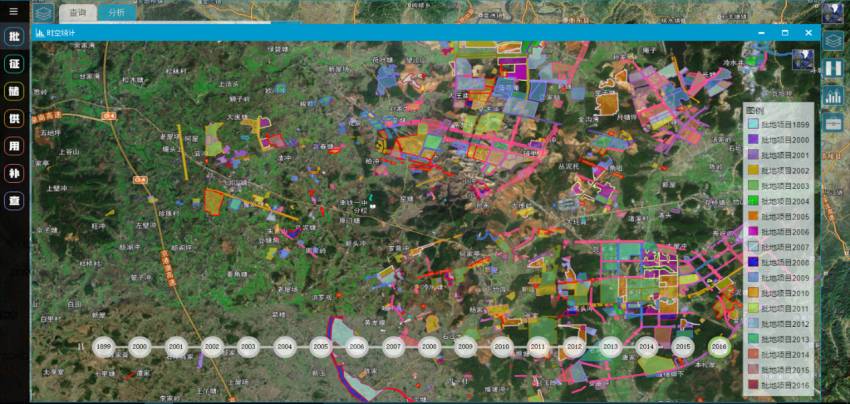Select the 补 sidebar icon
This screenshot has height=404, width=850.
14,173
